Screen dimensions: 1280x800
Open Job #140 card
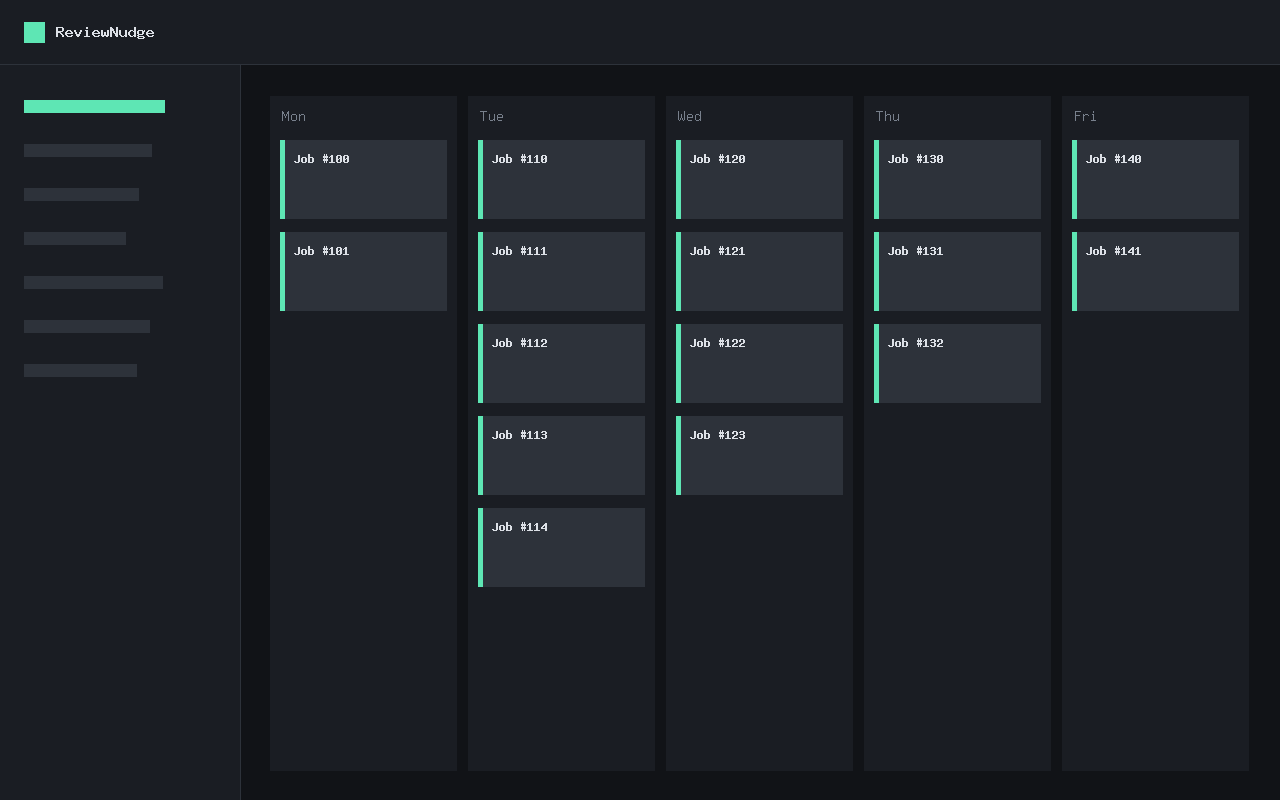(1155, 179)
